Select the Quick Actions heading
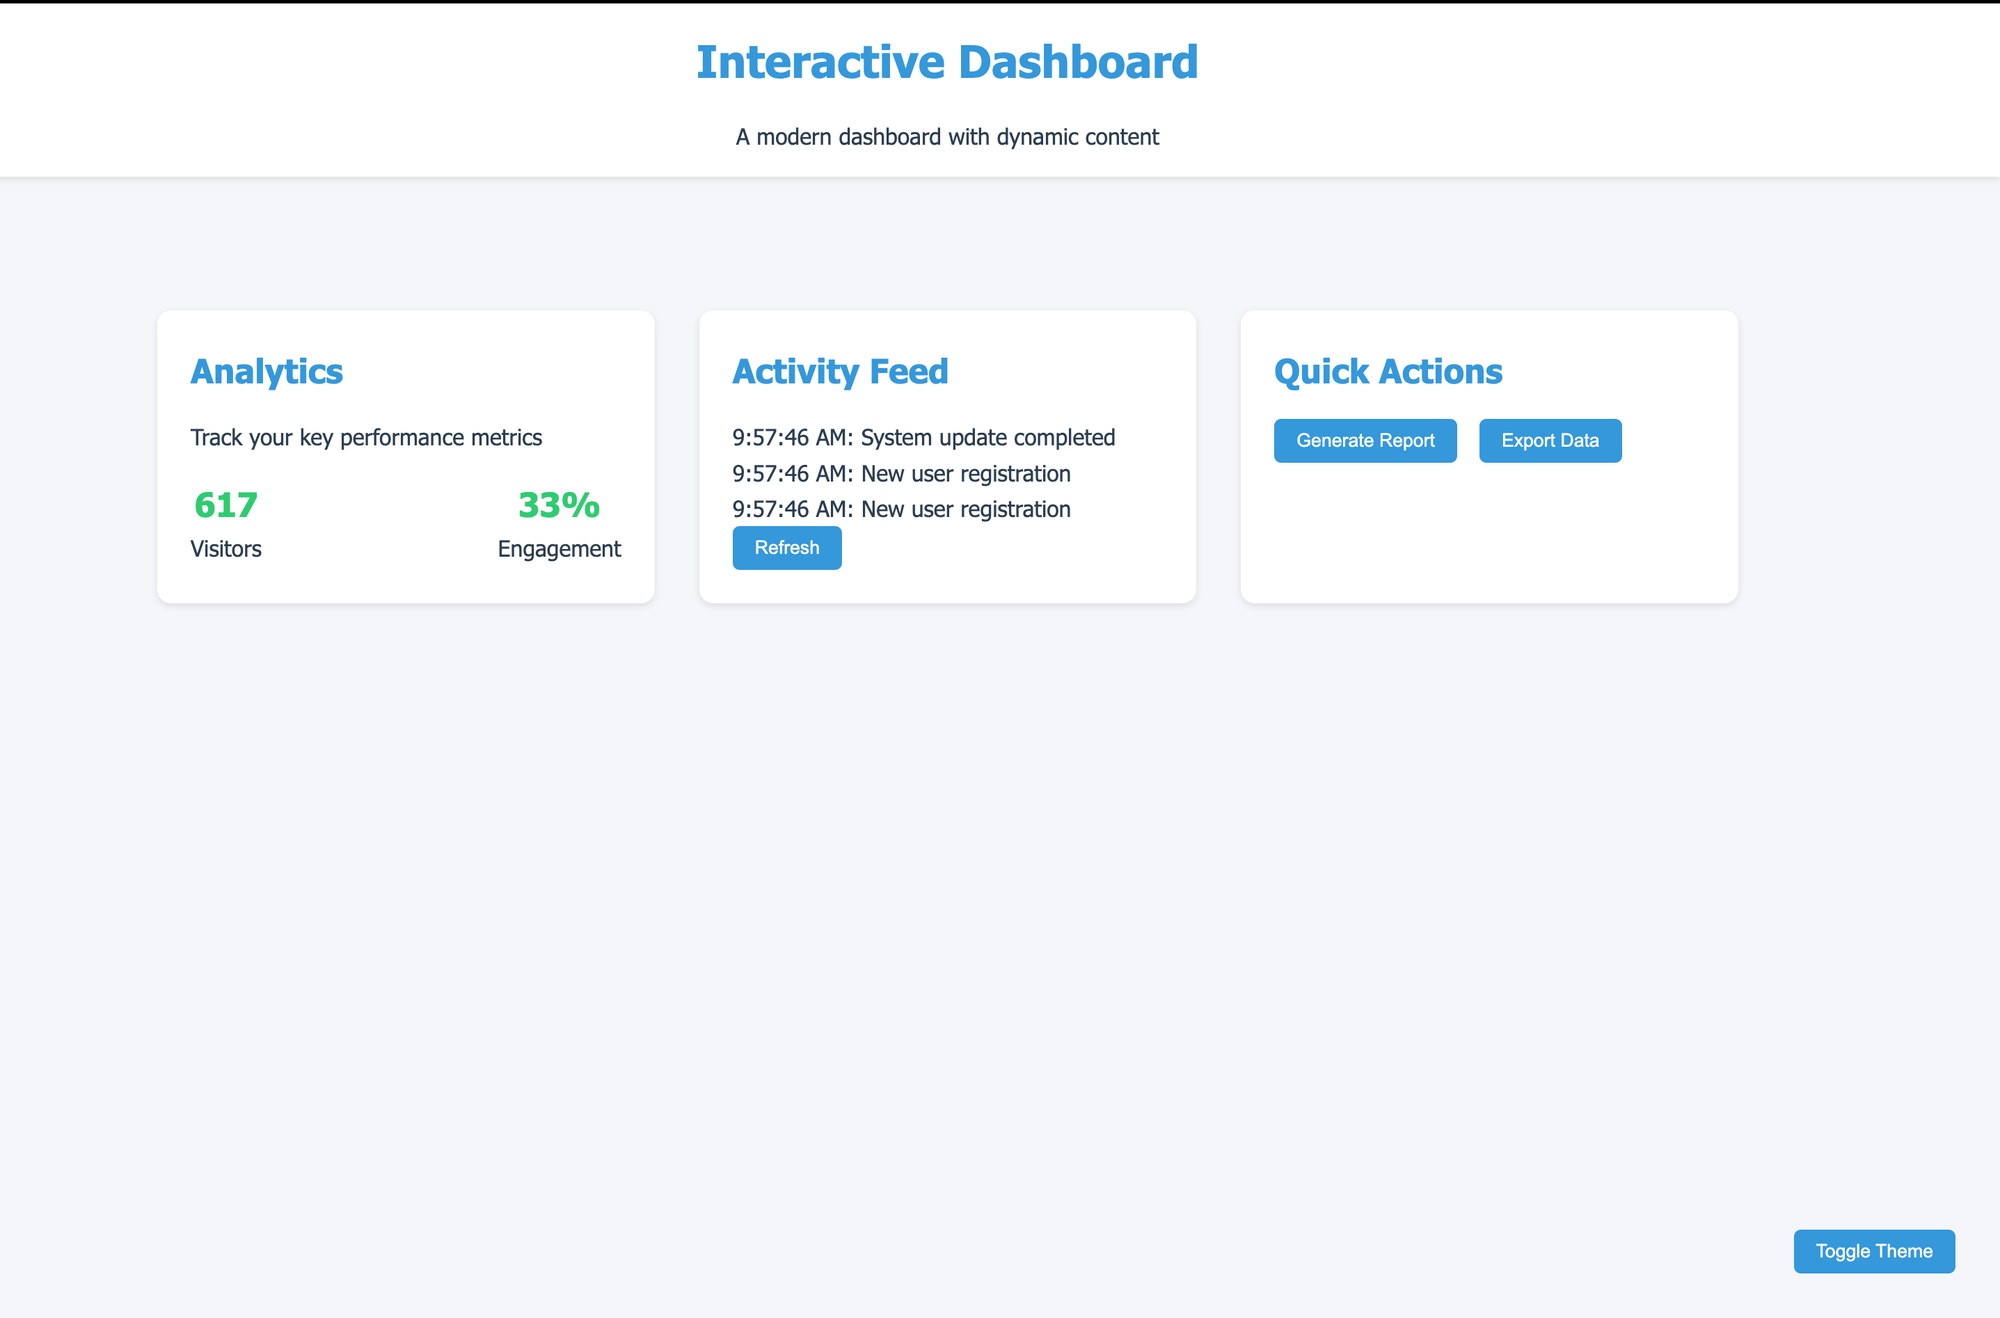The width and height of the screenshot is (2000, 1318). click(x=1387, y=371)
